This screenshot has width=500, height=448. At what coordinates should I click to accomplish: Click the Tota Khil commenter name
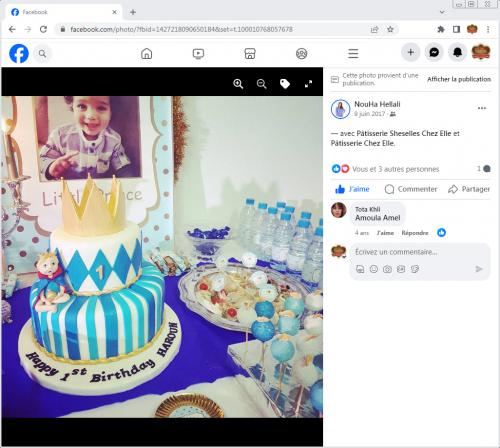coord(367,209)
